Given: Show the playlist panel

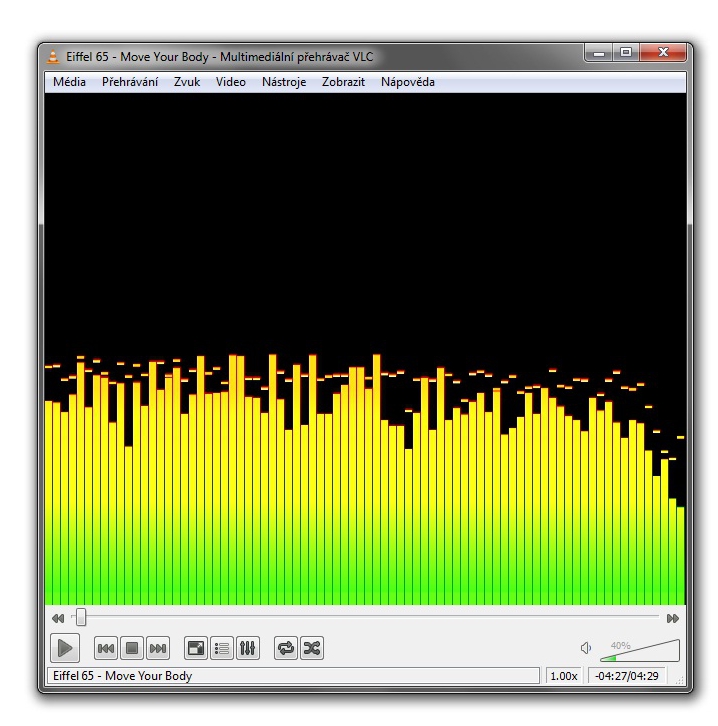Looking at the screenshot, I should (222, 648).
